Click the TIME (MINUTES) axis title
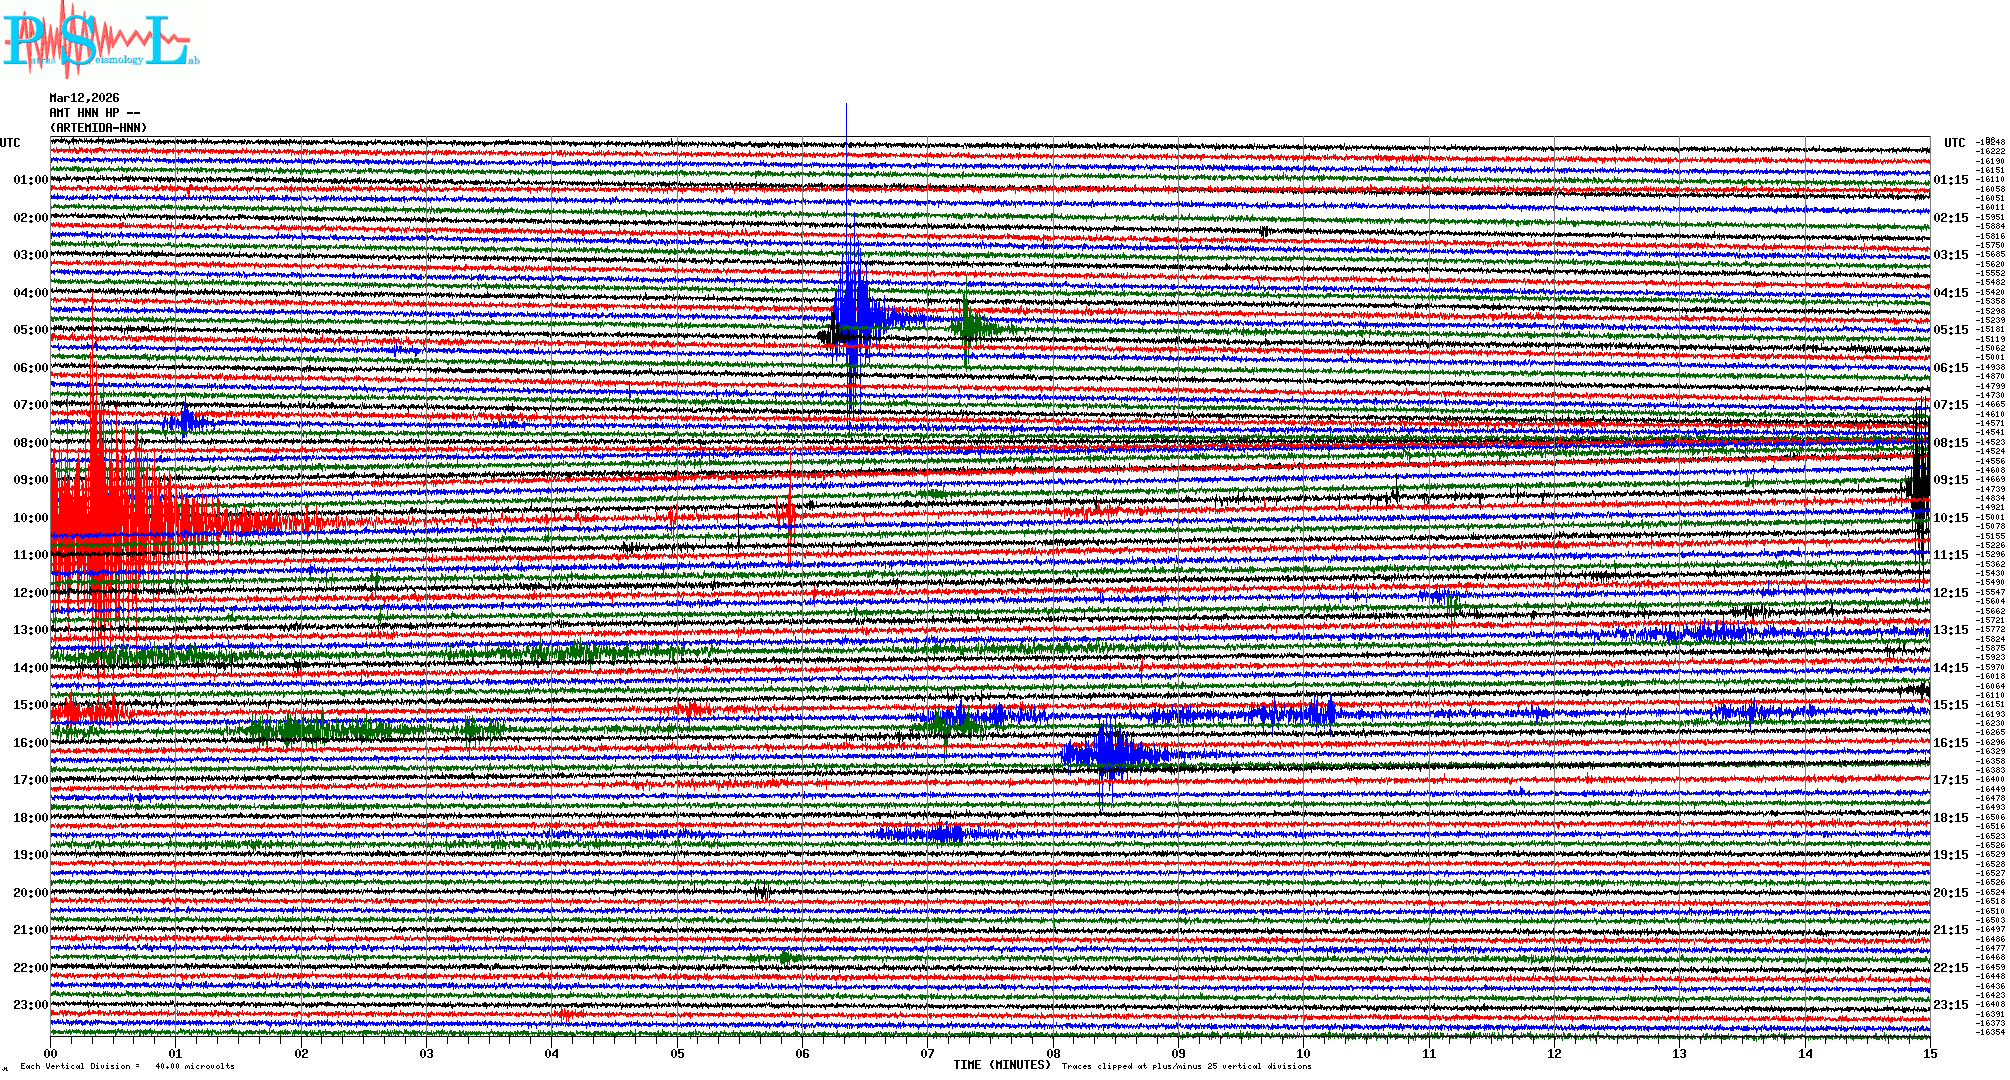This screenshot has height=1080, width=2010. point(1001,1065)
